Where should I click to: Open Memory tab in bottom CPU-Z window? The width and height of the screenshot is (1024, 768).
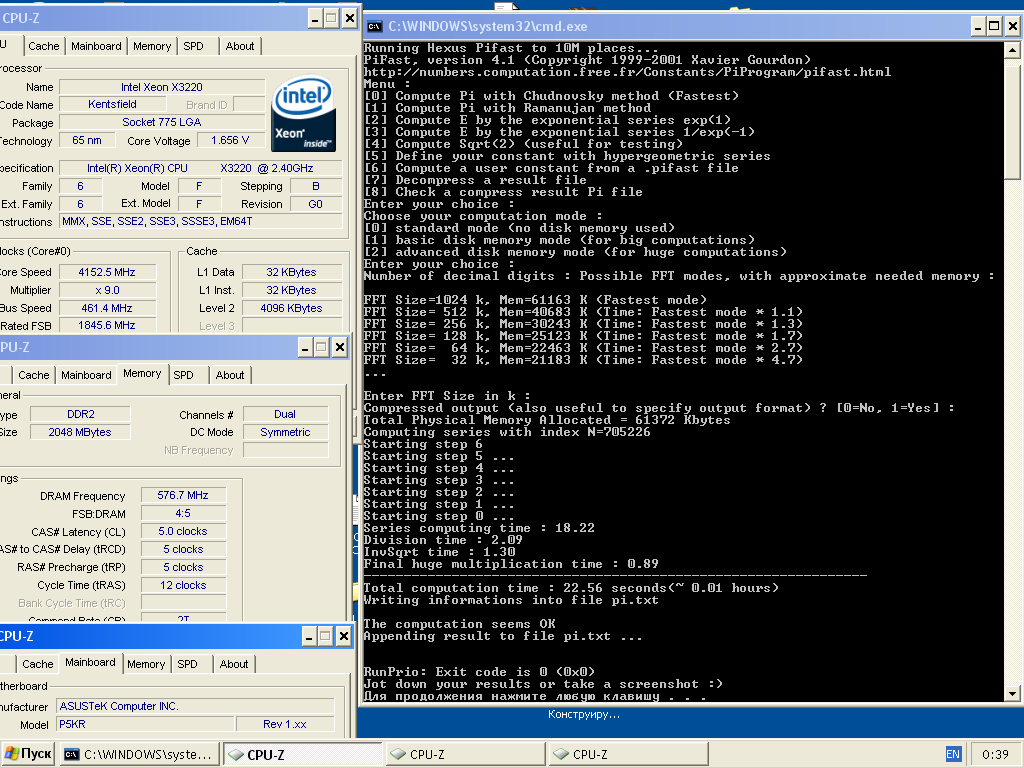146,664
